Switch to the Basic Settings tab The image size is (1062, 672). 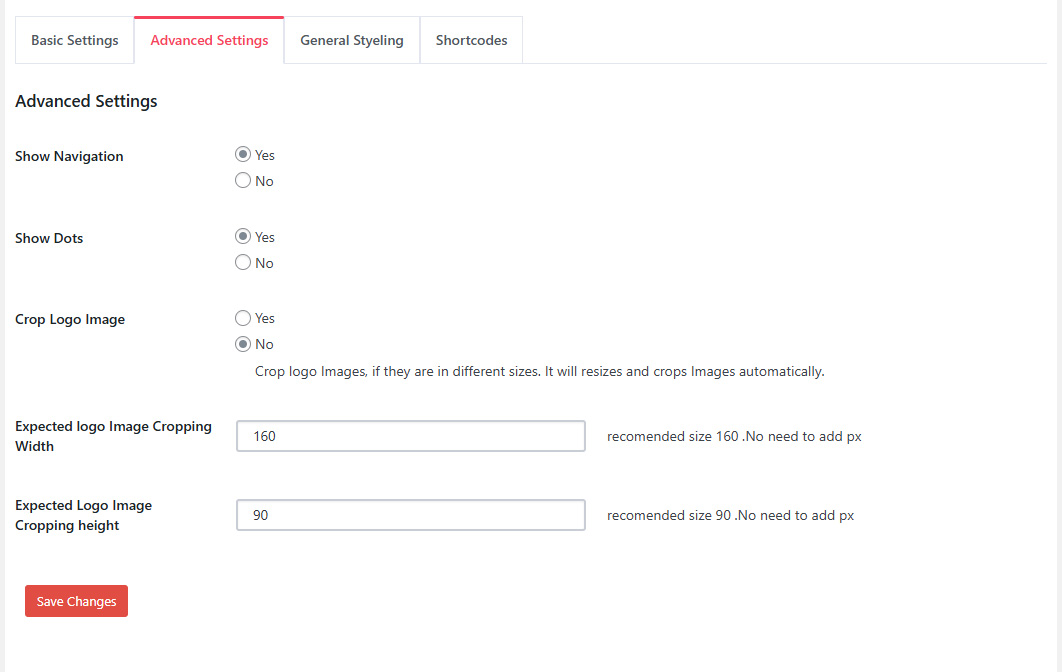pos(75,41)
